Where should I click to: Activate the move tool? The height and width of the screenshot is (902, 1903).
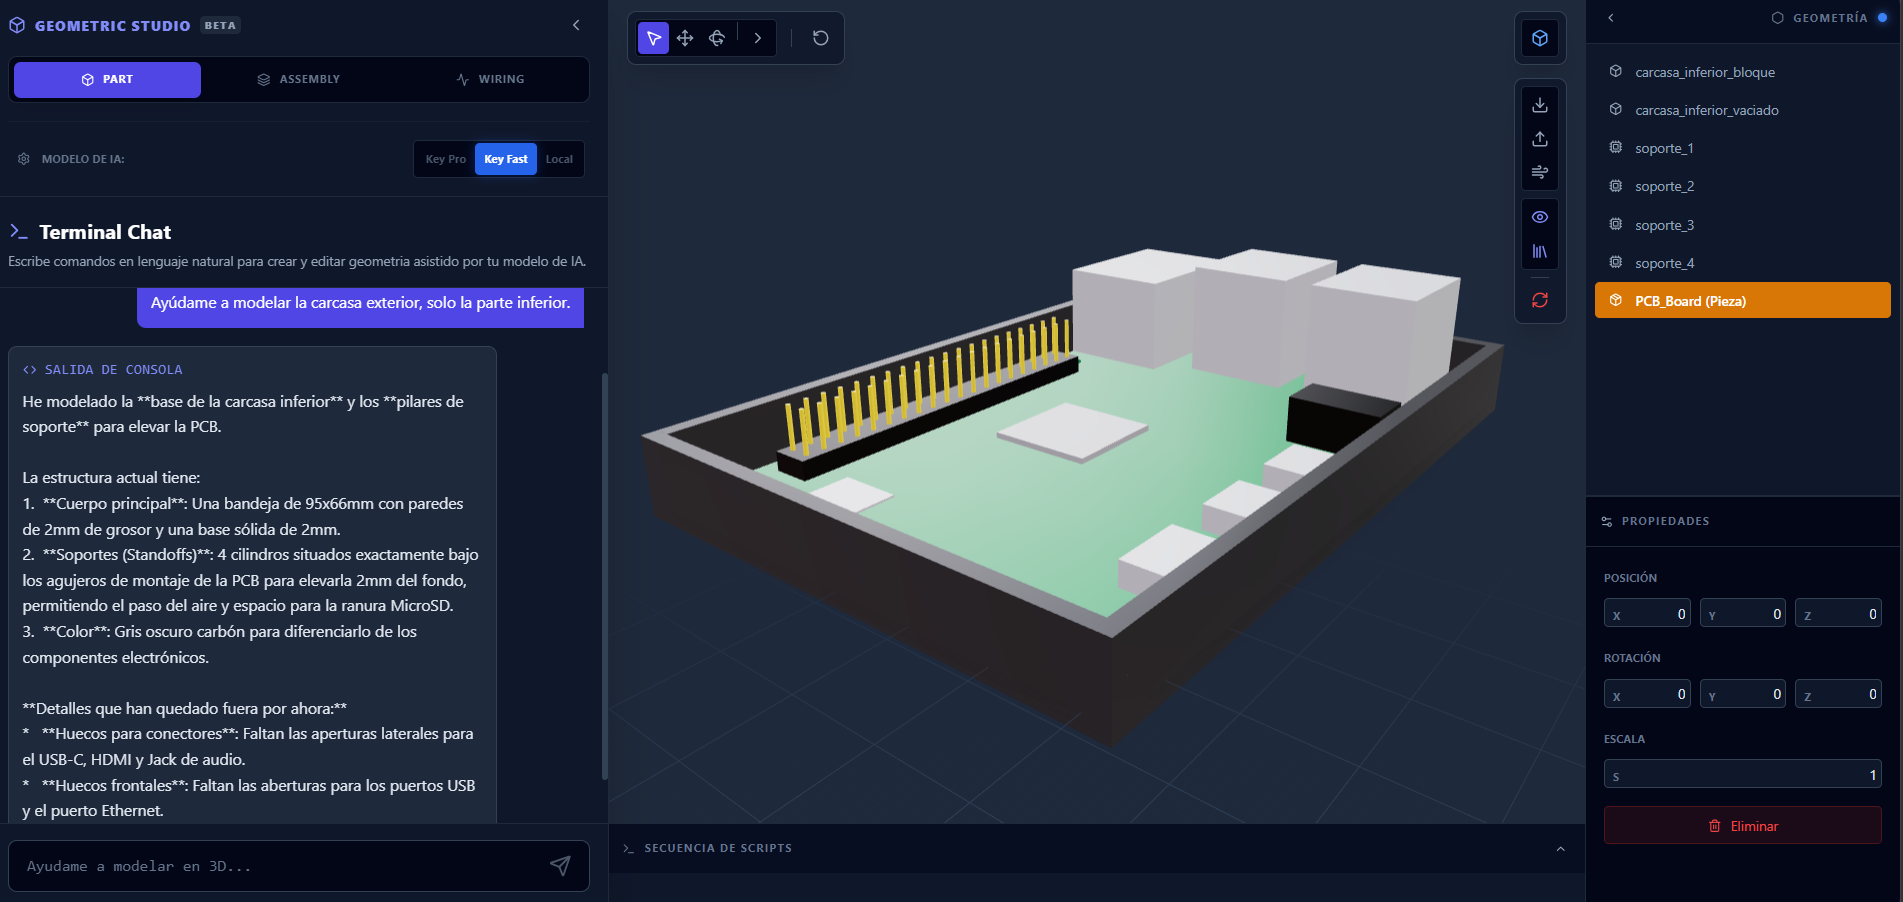685,38
